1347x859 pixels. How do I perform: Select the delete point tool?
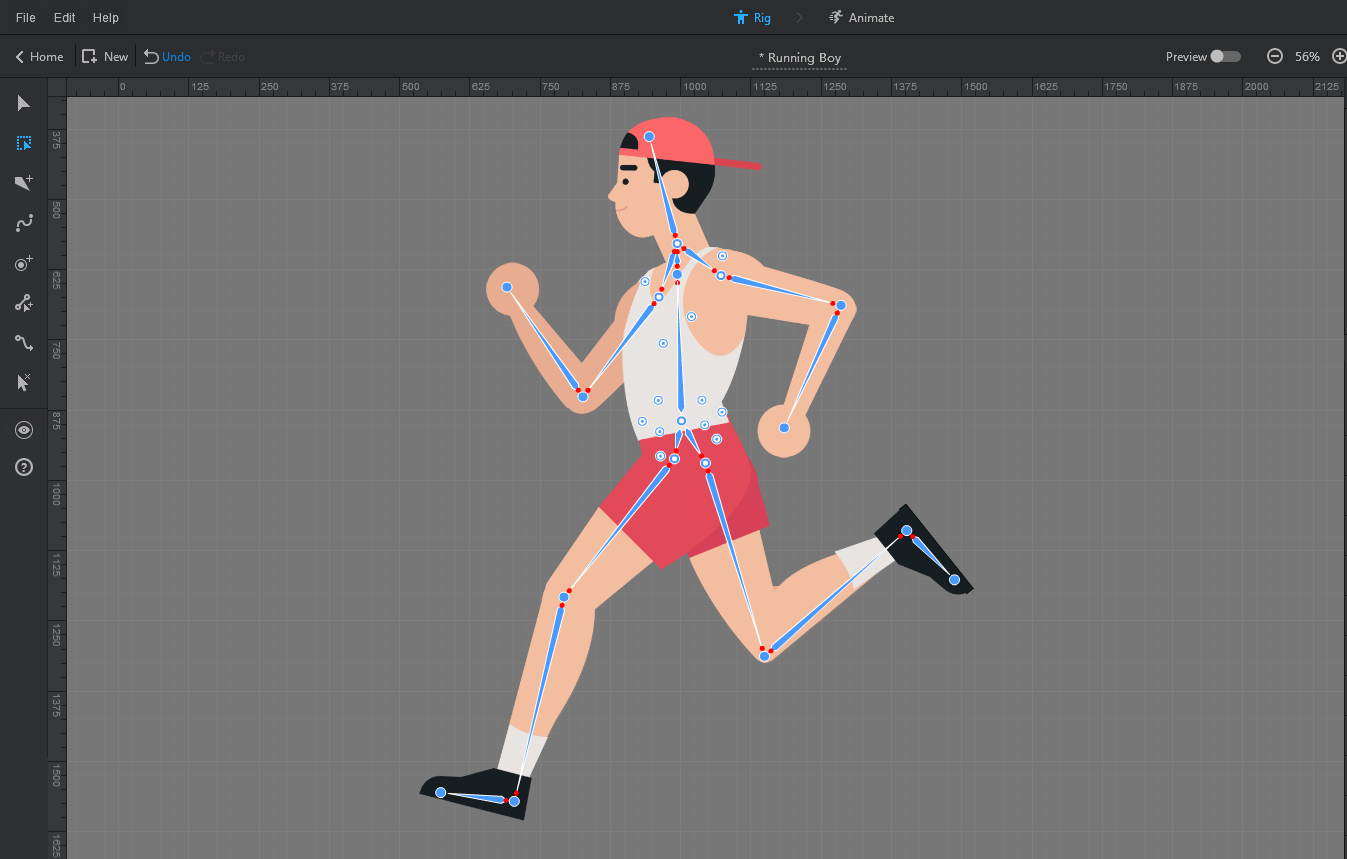coord(24,383)
